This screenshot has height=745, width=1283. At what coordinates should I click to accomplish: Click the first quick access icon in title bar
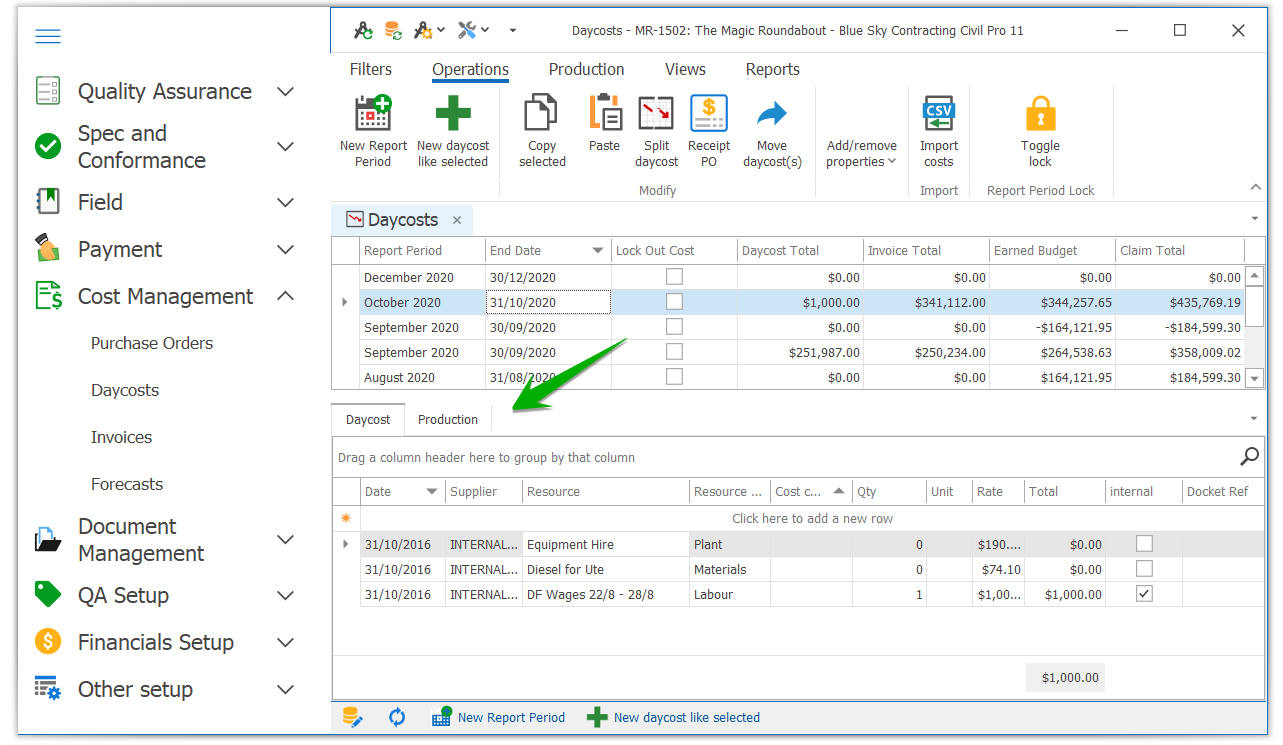363,31
